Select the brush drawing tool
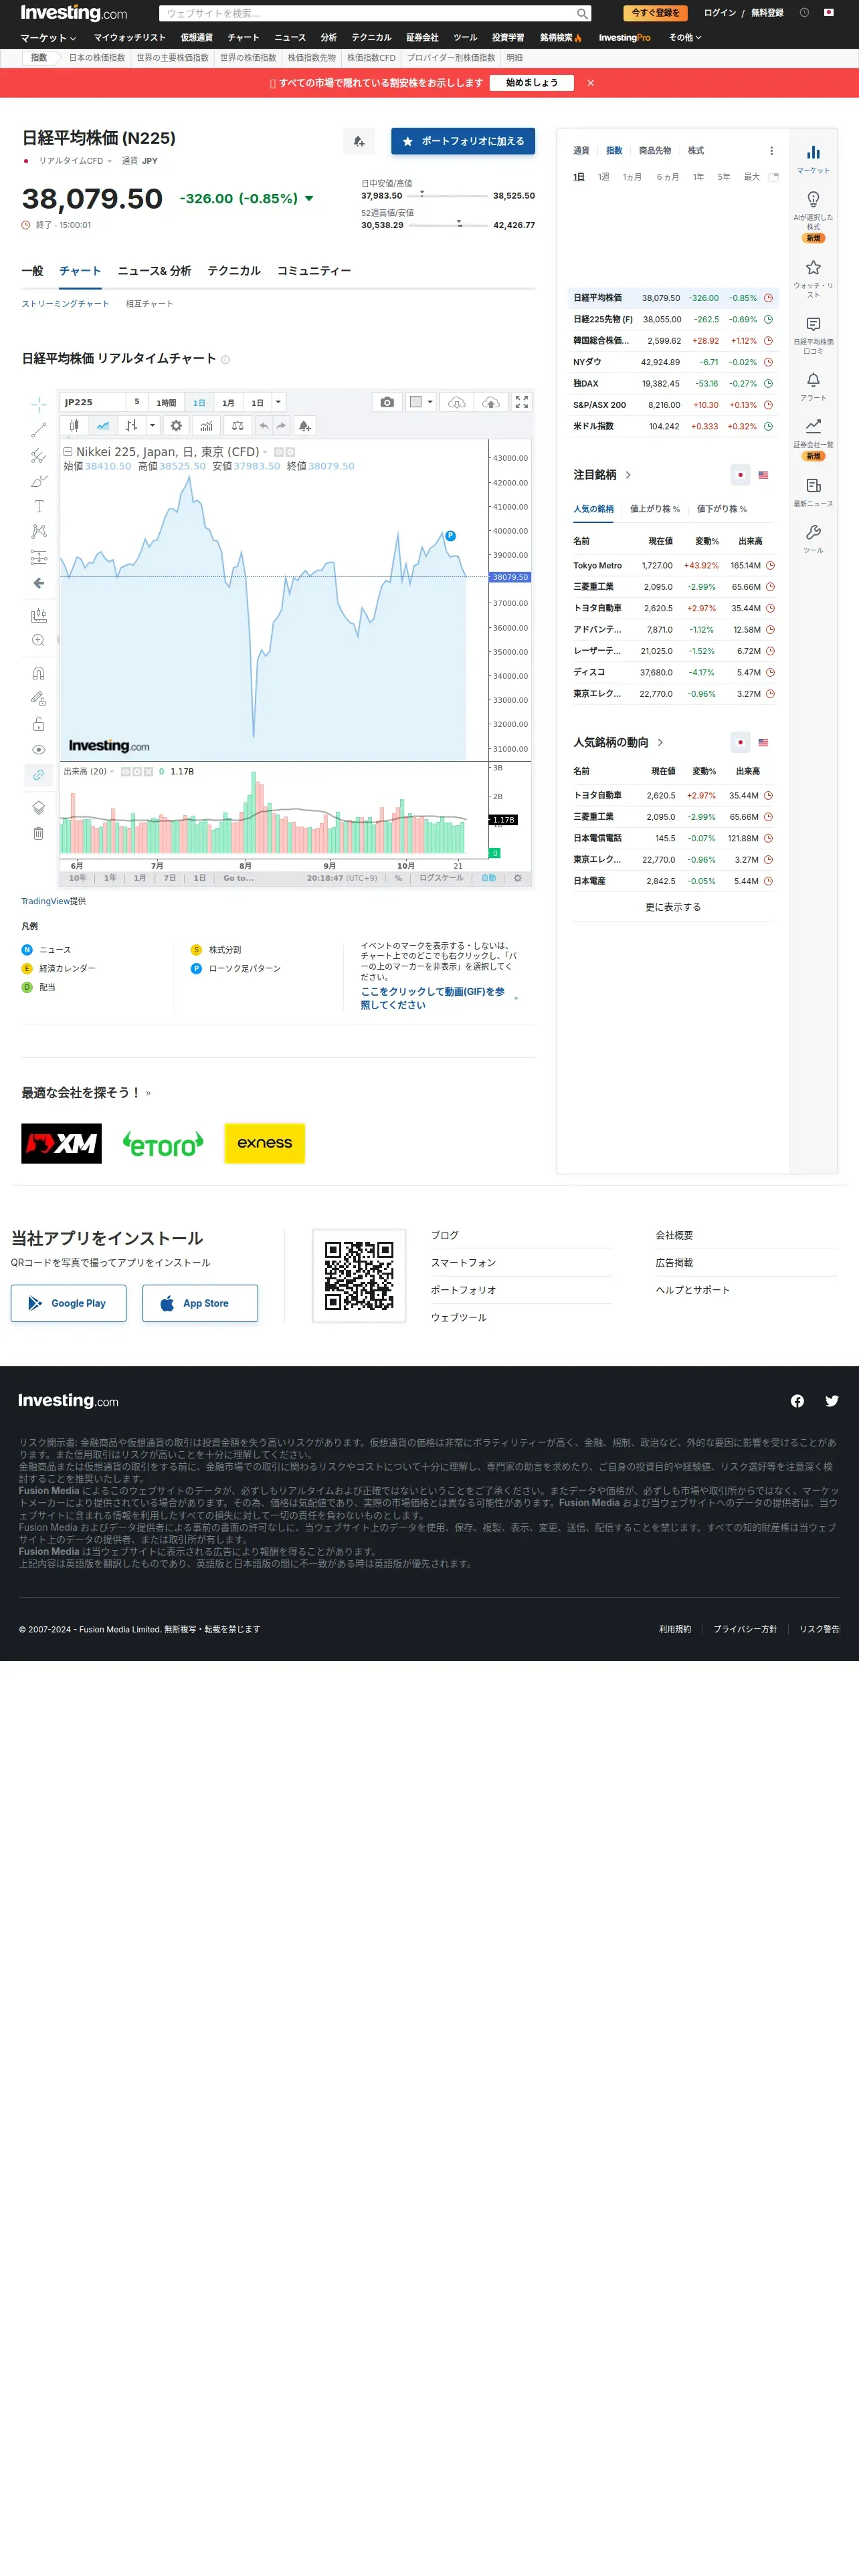Image resolution: width=859 pixels, height=2576 pixels. coord(39,481)
